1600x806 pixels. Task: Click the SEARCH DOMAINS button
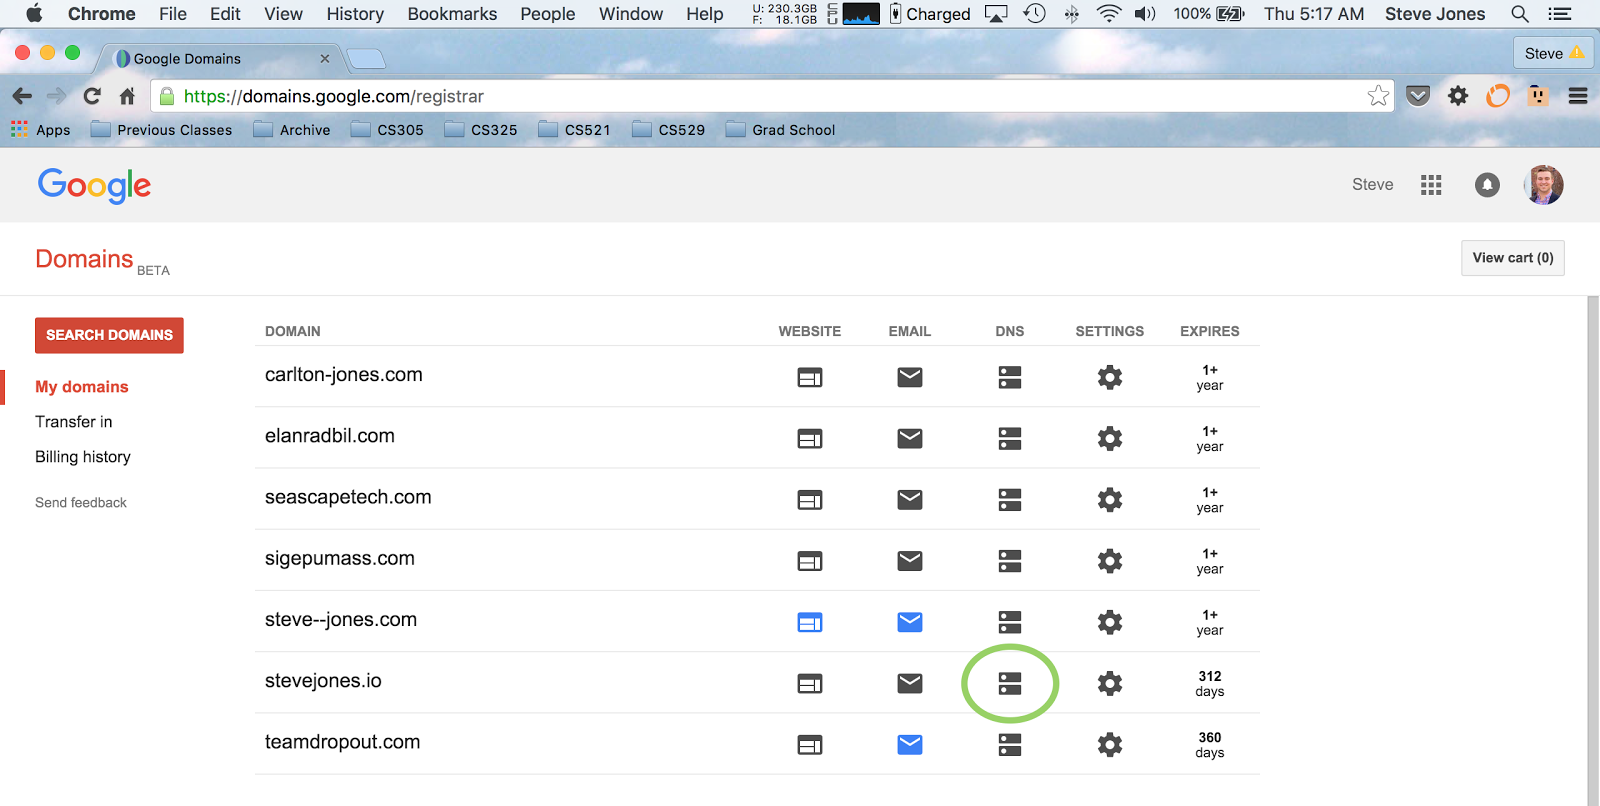[109, 335]
